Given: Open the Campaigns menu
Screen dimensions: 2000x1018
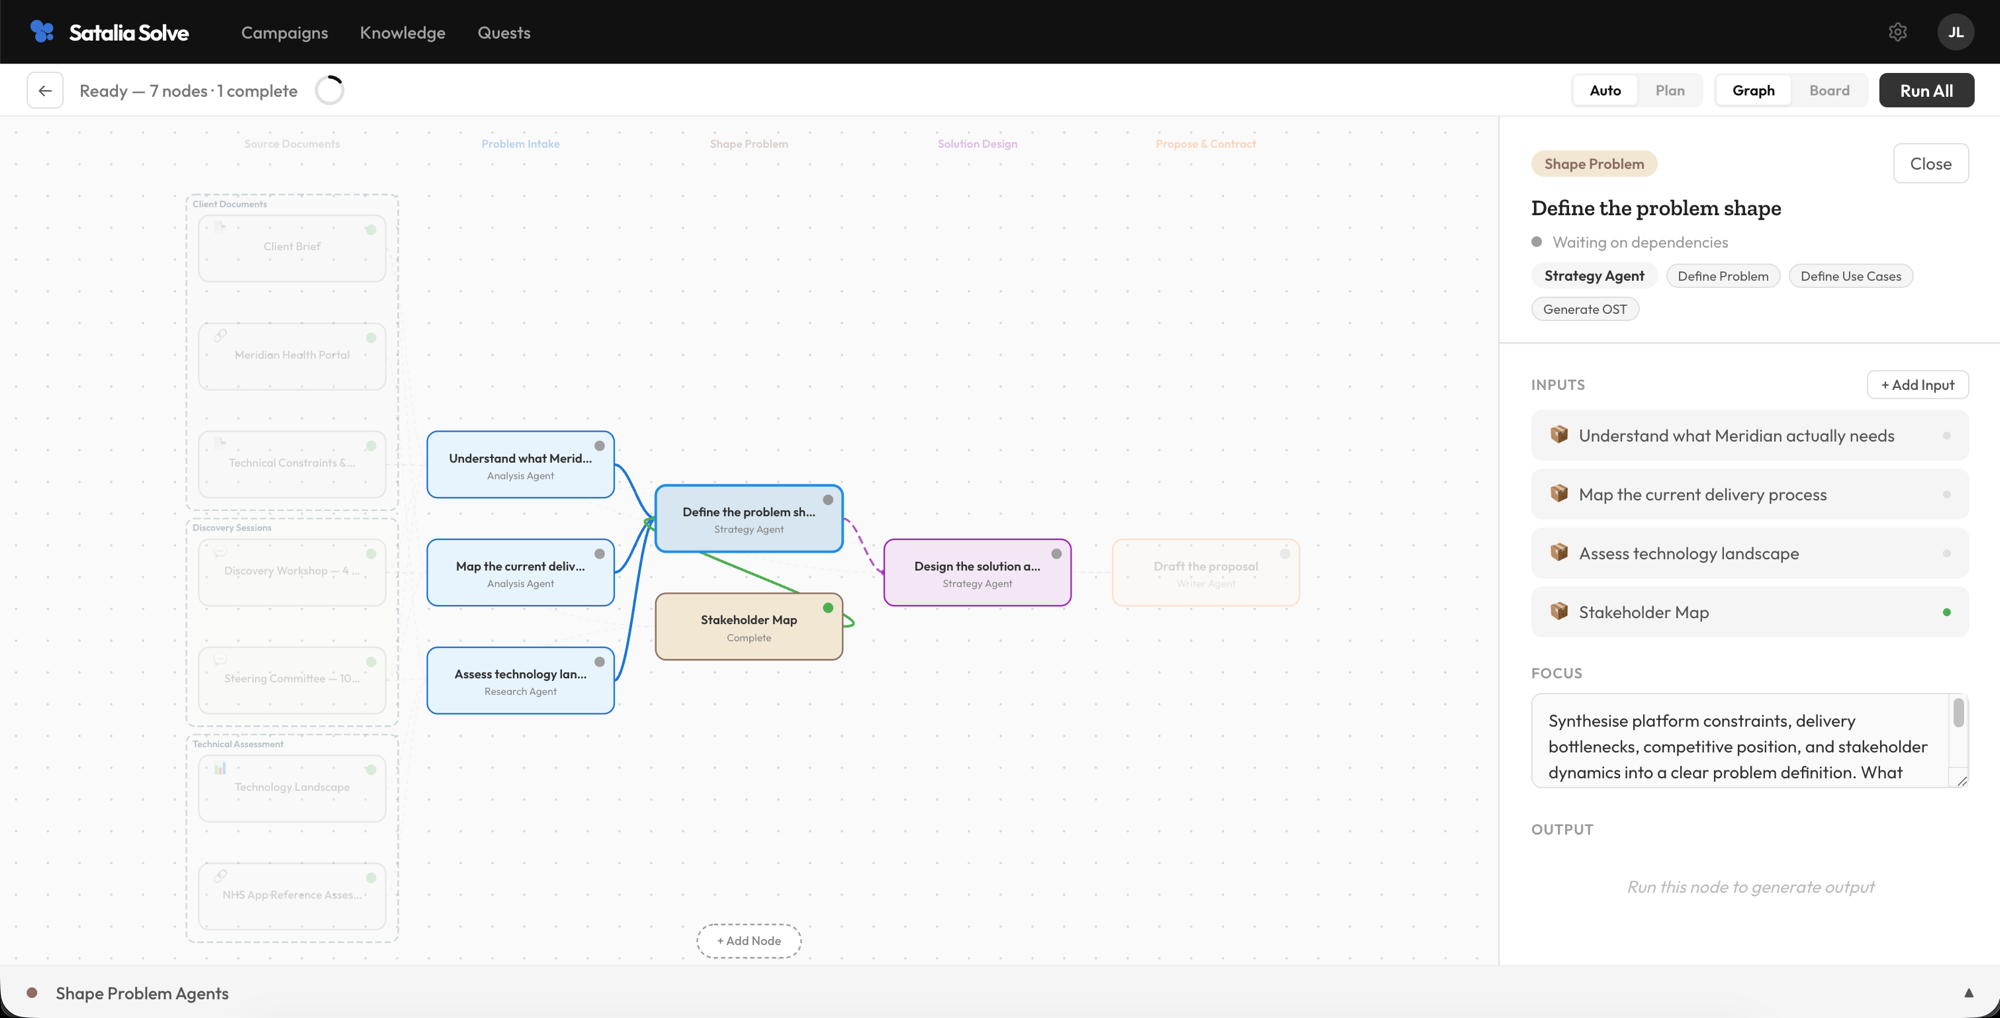Looking at the screenshot, I should 284,32.
